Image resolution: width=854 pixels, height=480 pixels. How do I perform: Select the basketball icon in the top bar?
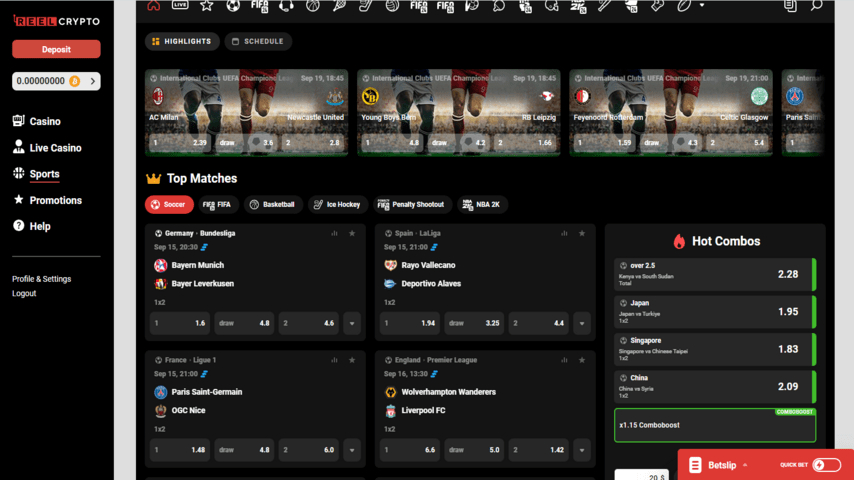coord(313,5)
